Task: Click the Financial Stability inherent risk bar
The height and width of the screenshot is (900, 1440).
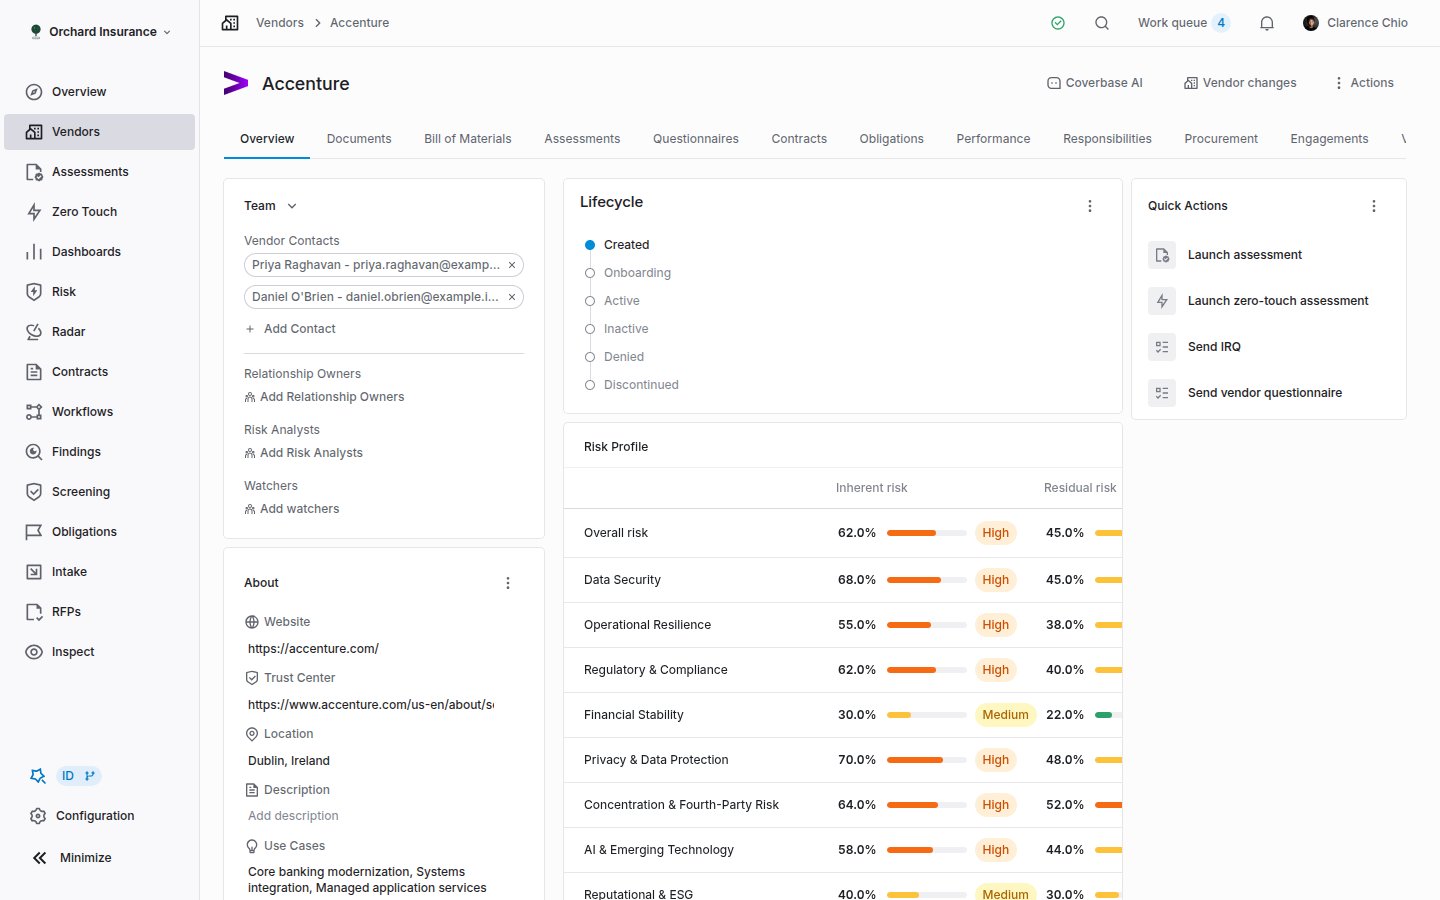Action: (x=927, y=715)
